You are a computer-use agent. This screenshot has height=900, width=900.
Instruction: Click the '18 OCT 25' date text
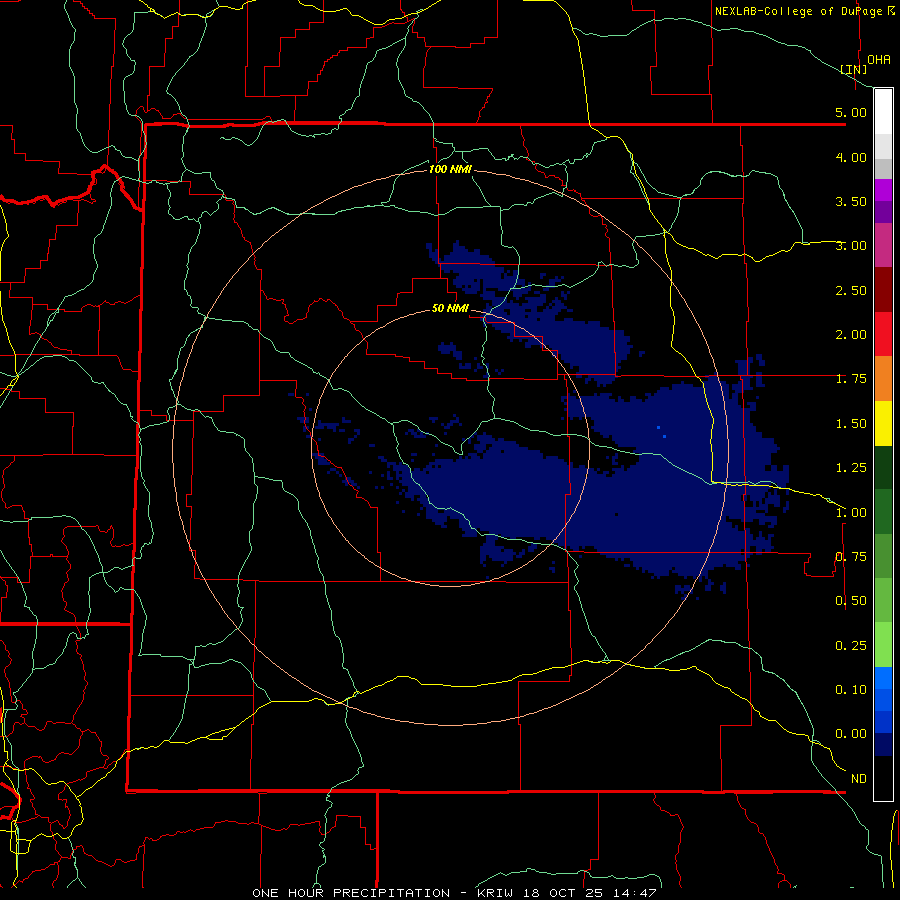(x=563, y=893)
